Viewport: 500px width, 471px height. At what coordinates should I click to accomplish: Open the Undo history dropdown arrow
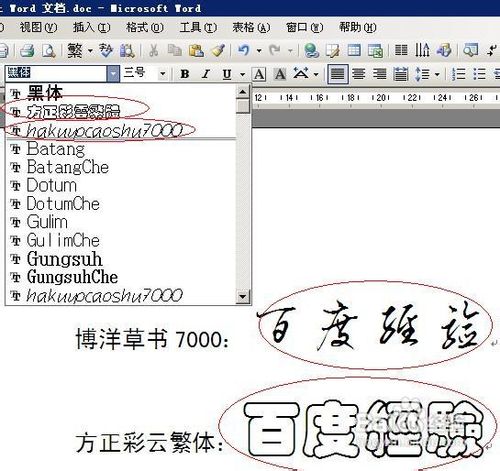[259, 51]
